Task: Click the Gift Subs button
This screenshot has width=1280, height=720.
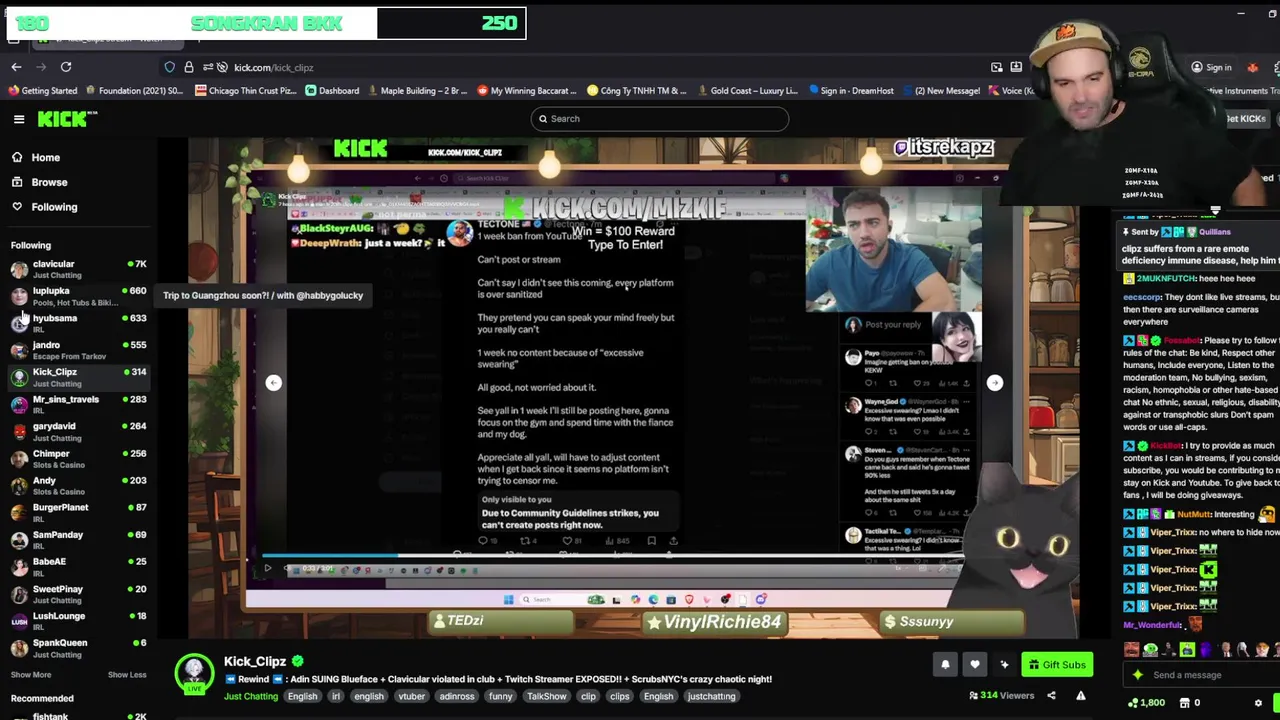Action: click(x=1057, y=665)
